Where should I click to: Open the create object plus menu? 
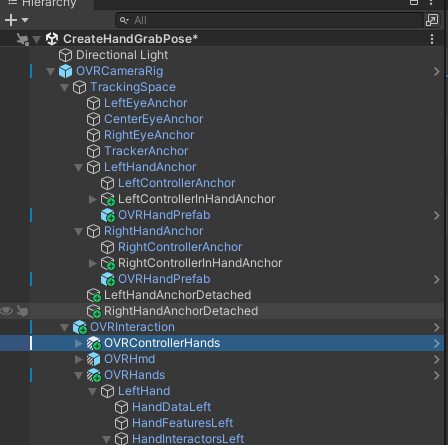(x=16, y=20)
